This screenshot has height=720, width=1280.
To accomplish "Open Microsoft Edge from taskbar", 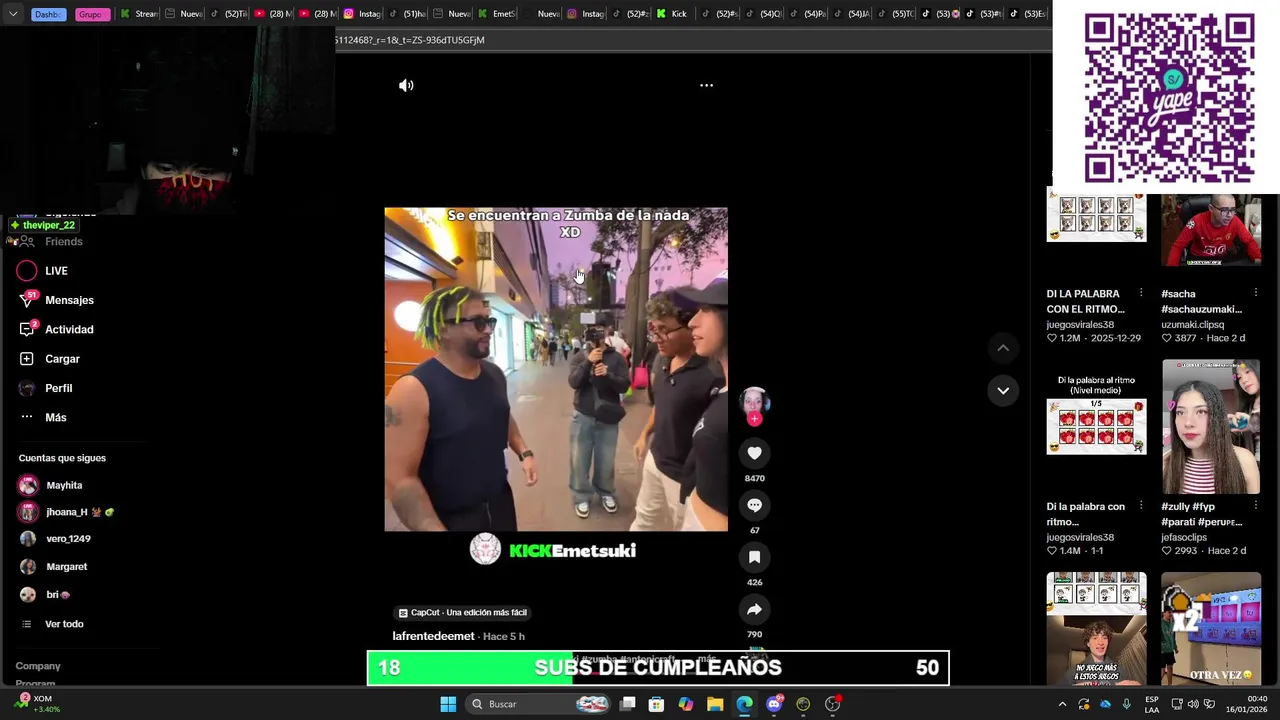I will [x=745, y=704].
